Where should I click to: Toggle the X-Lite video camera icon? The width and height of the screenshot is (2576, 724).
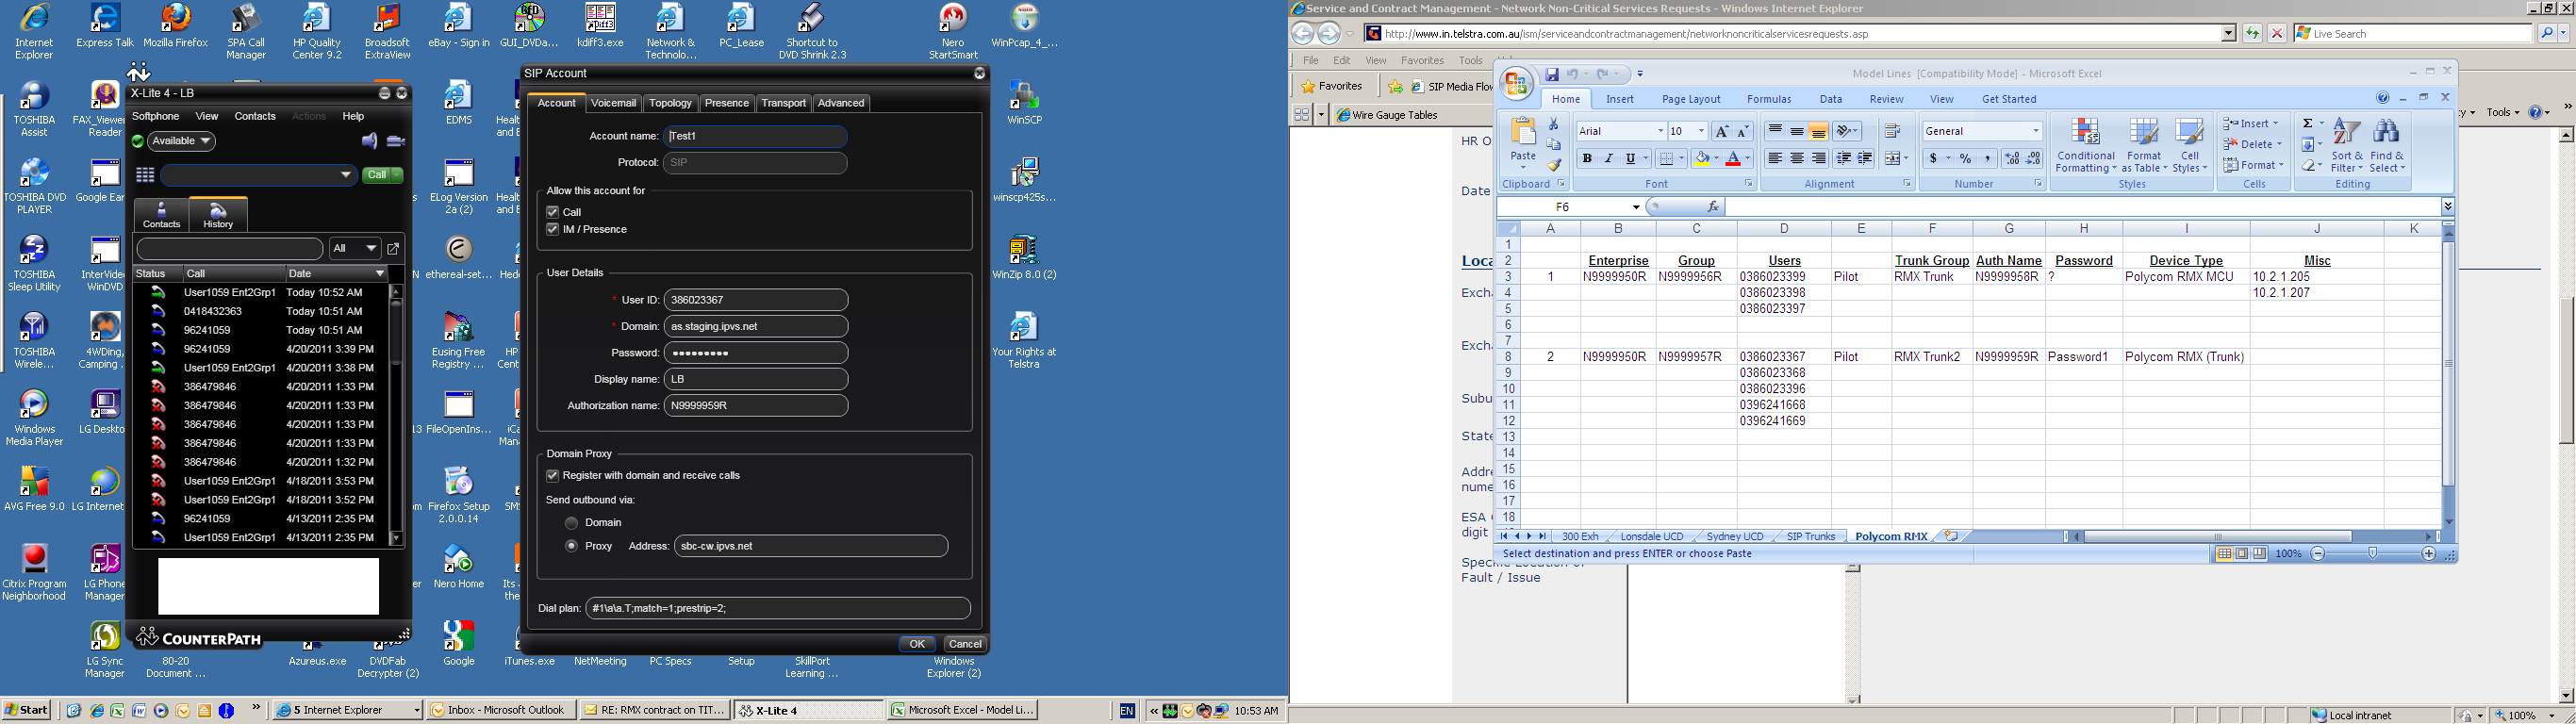[396, 141]
